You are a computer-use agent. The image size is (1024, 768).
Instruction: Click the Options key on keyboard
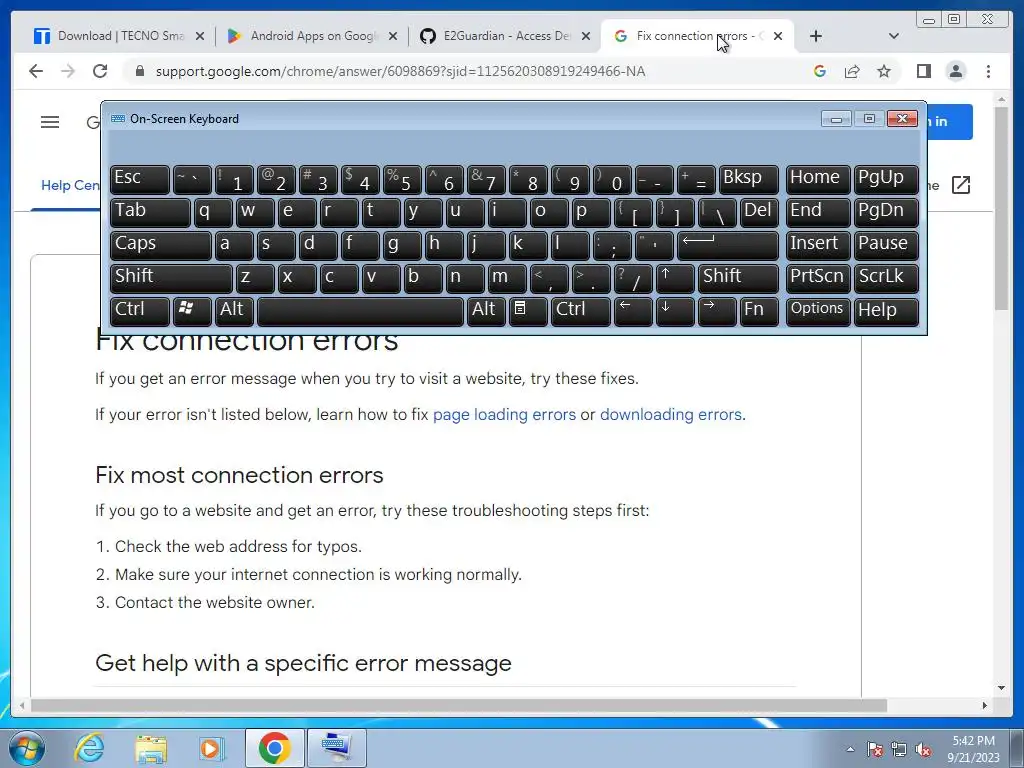pos(818,312)
